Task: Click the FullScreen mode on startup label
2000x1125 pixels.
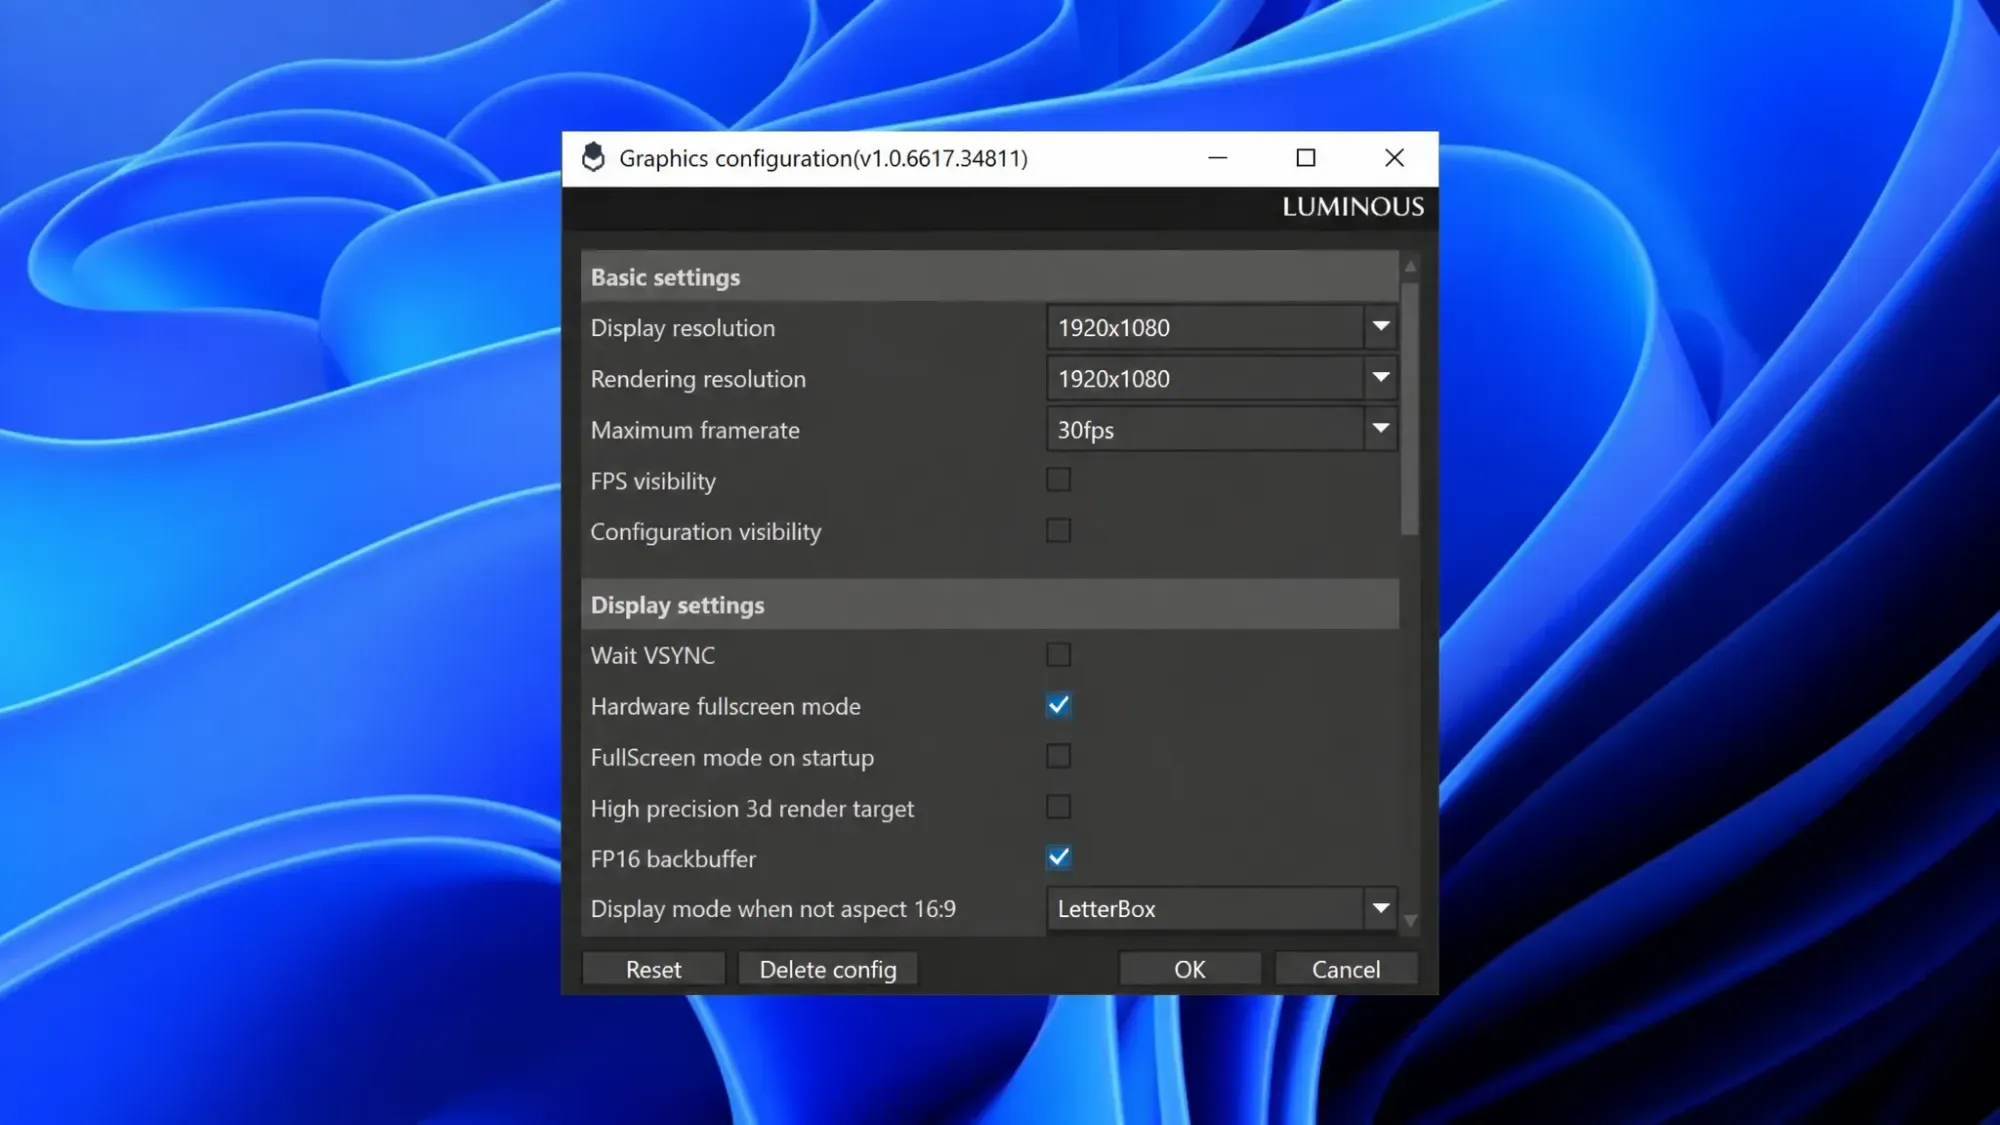Action: (732, 757)
